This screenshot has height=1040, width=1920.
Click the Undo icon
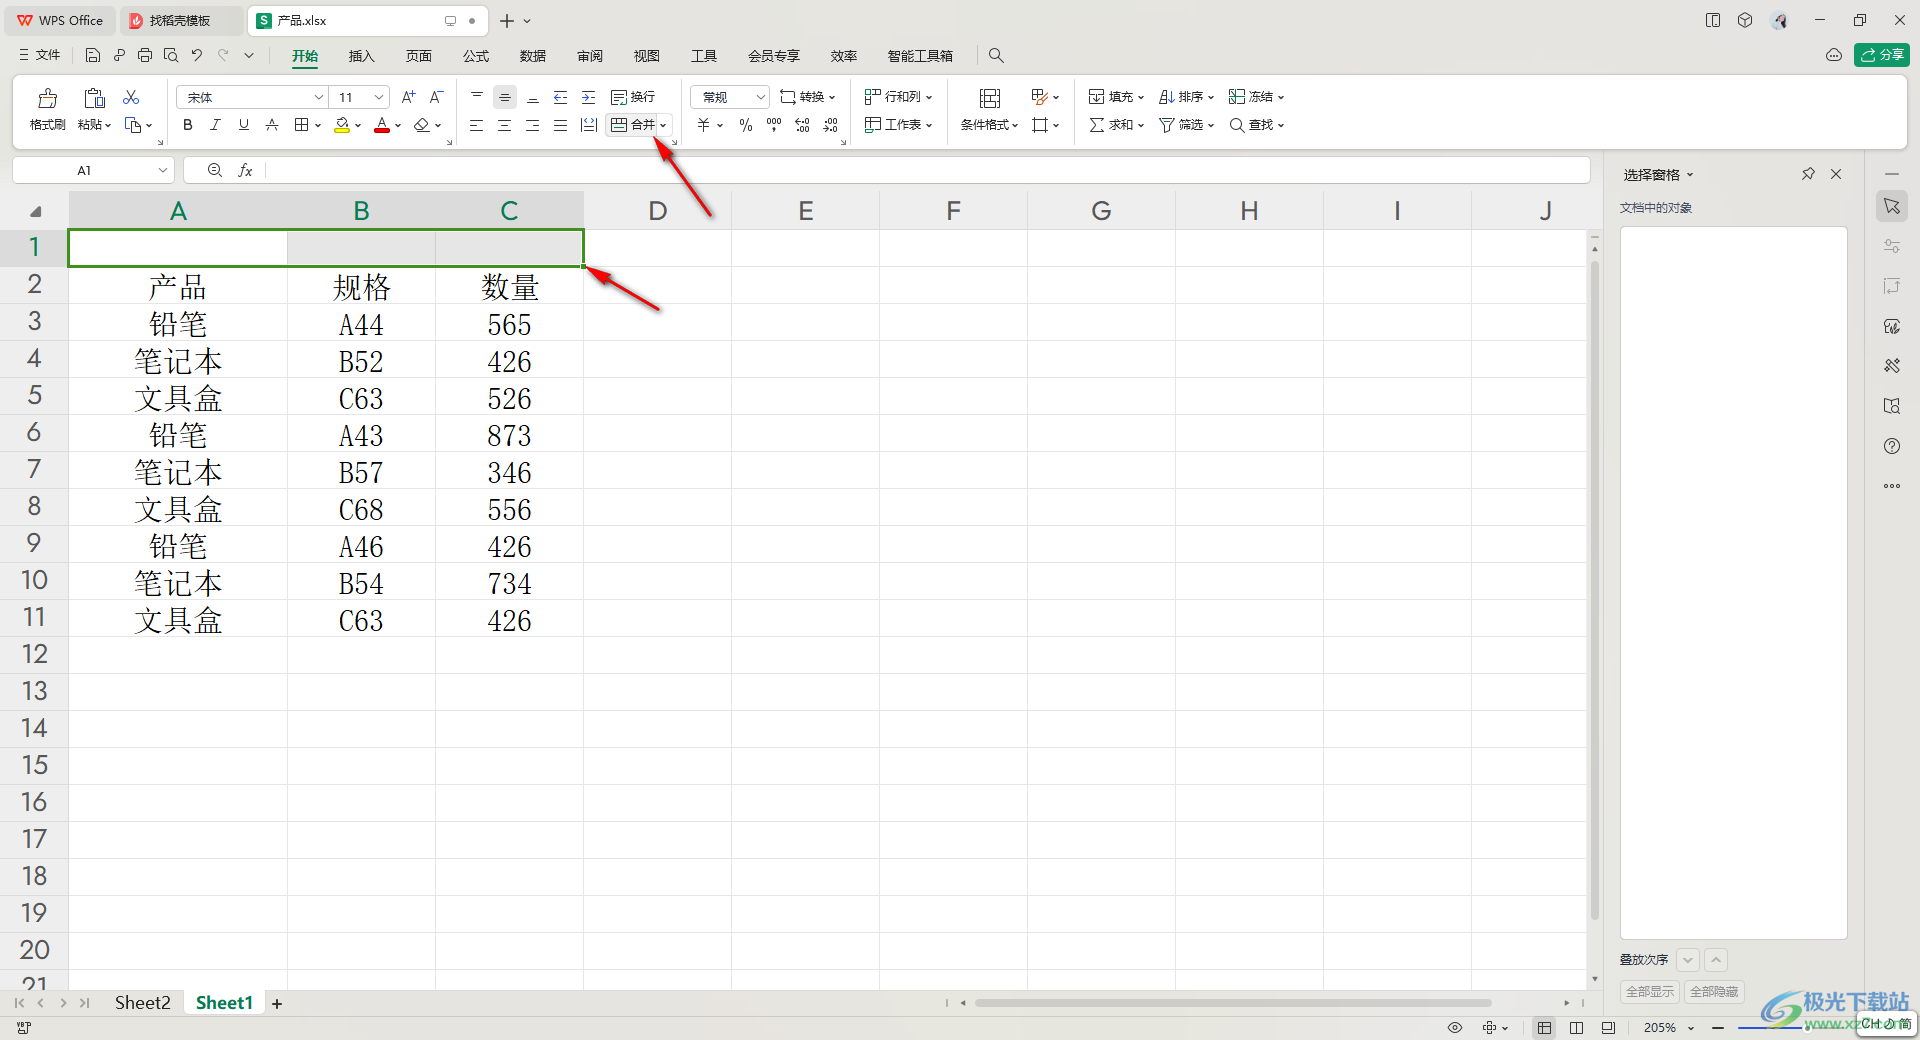(x=197, y=55)
